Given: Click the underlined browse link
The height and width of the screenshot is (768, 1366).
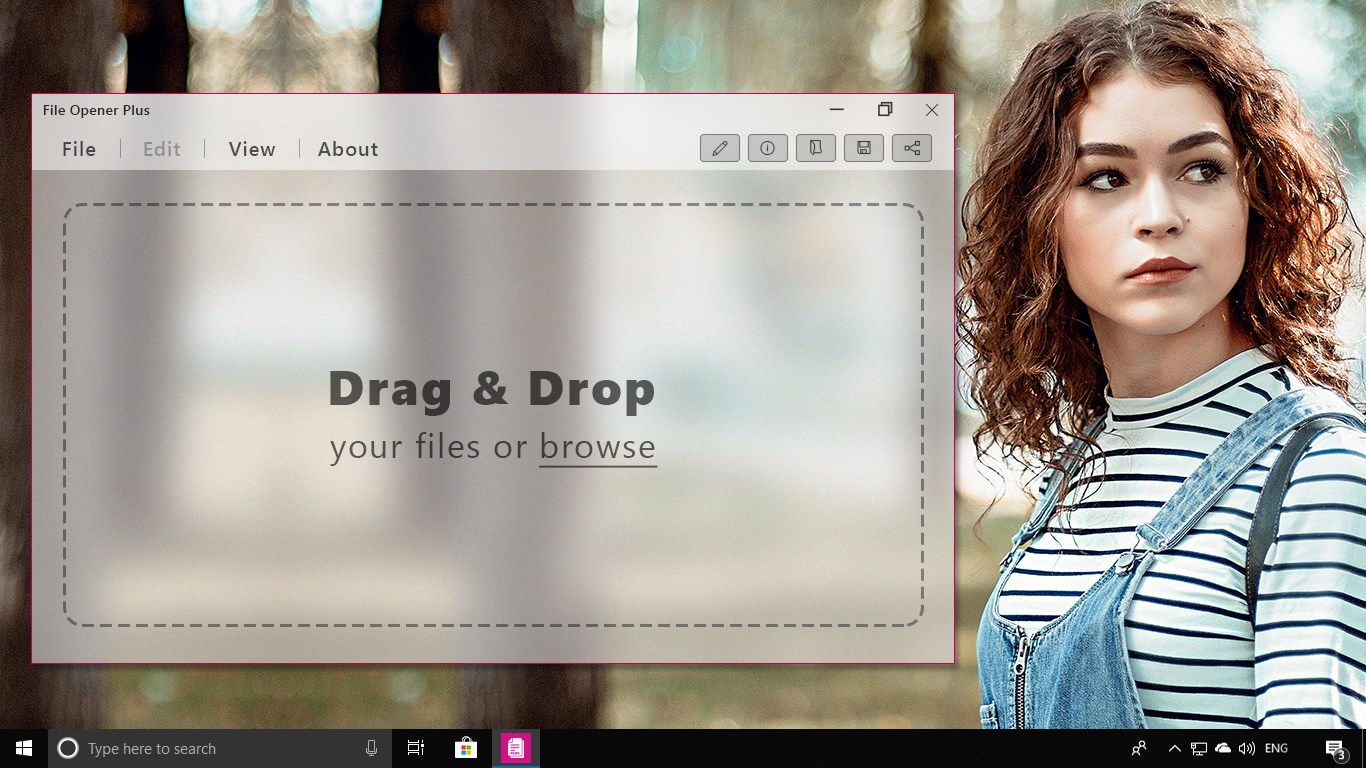Looking at the screenshot, I should click(598, 447).
